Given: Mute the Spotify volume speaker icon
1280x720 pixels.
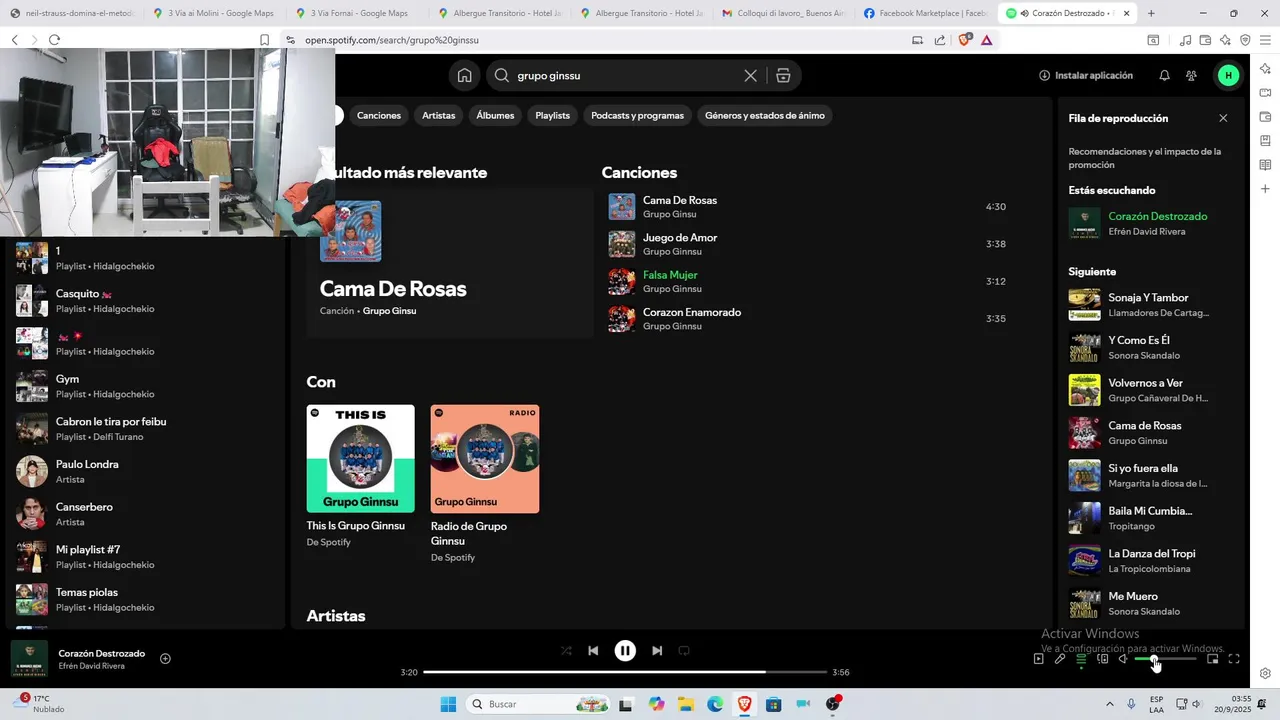Looking at the screenshot, I should [x=1123, y=659].
